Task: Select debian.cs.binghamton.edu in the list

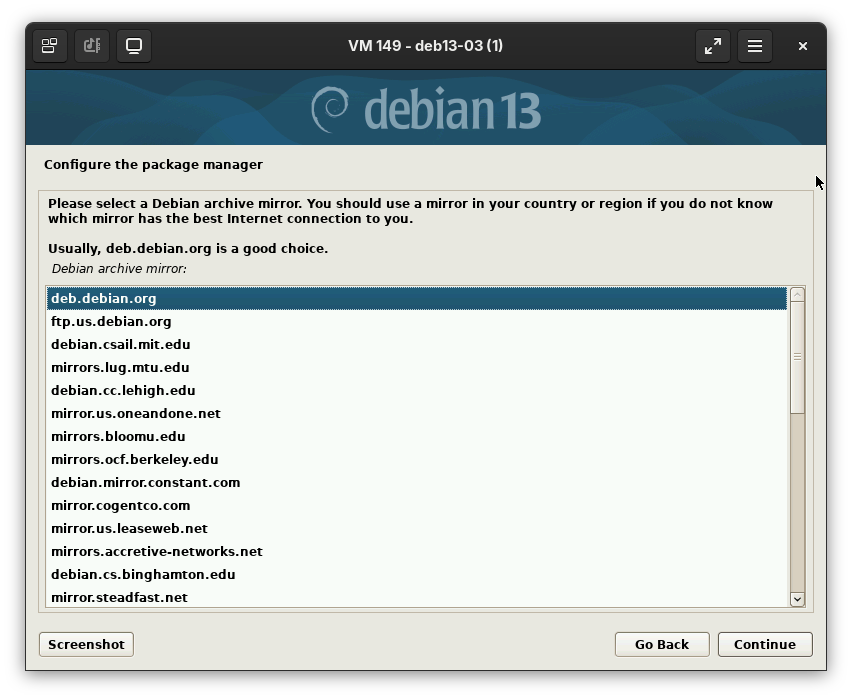Action: coord(143,574)
